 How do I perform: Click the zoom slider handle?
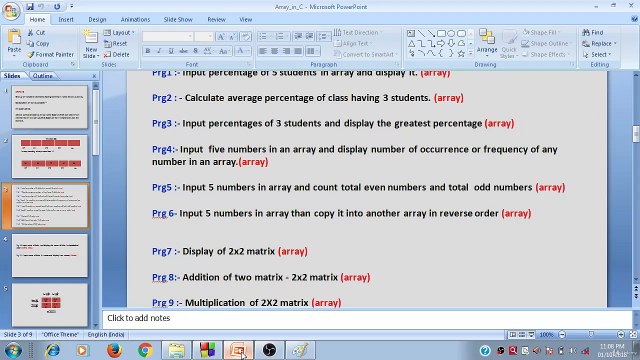591,334
